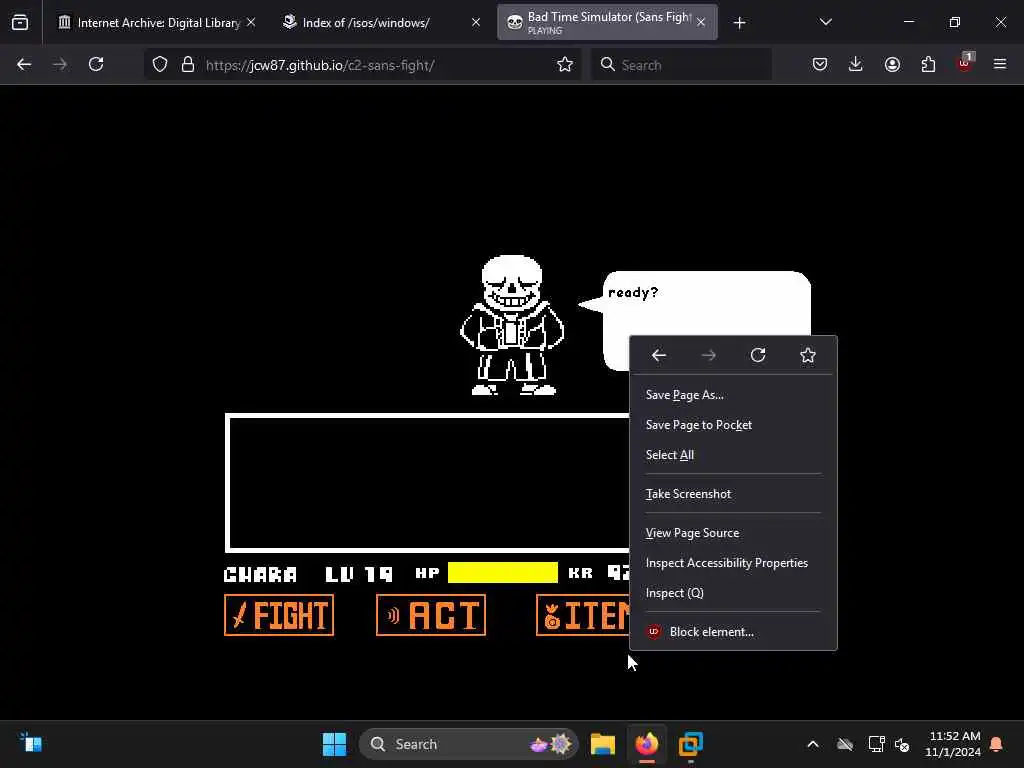Open the tracking protection shield icon

pos(160,65)
